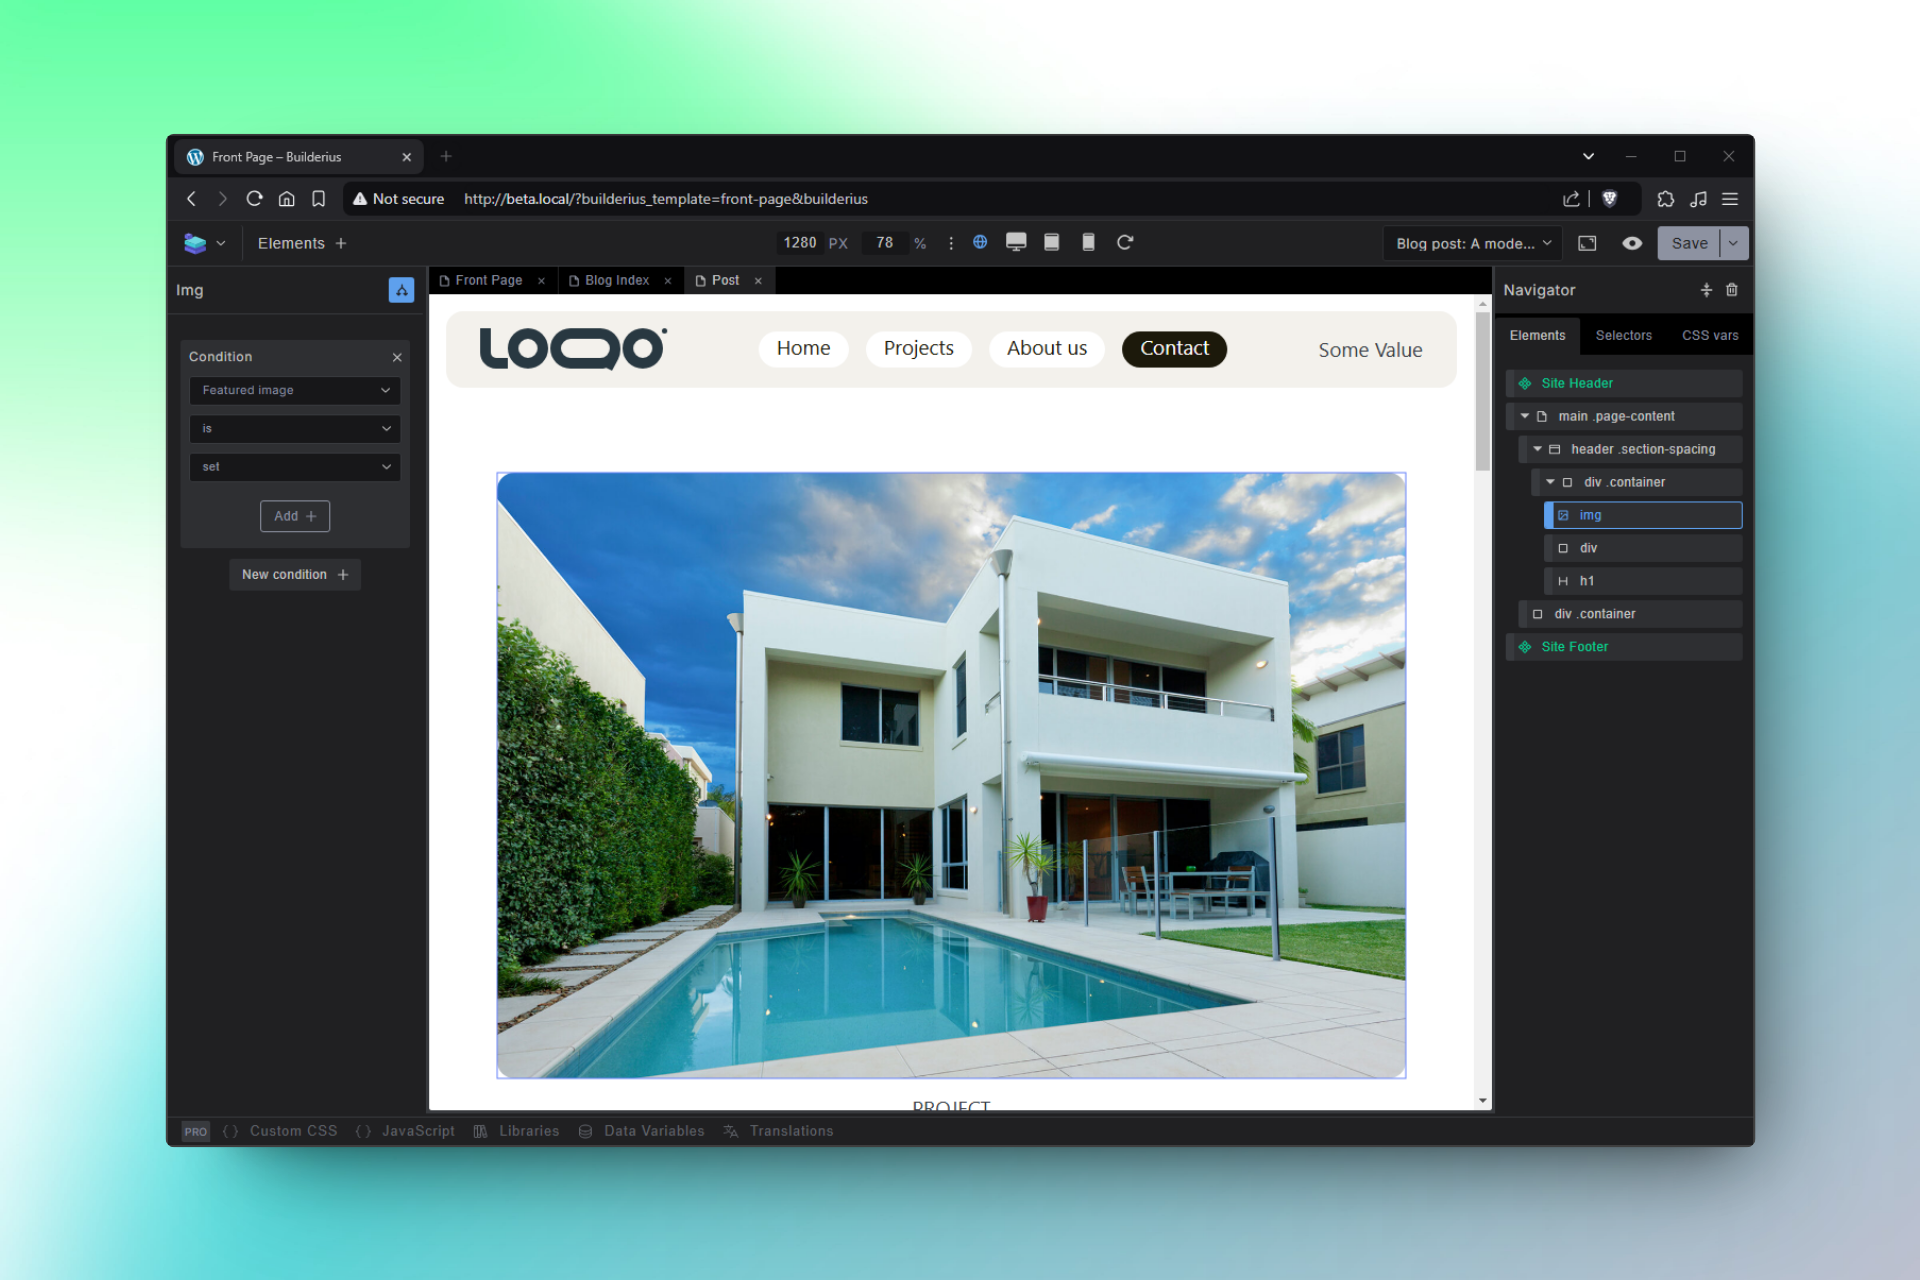Delete element using Navigator trash icon
The width and height of the screenshot is (1920, 1280).
1732,290
